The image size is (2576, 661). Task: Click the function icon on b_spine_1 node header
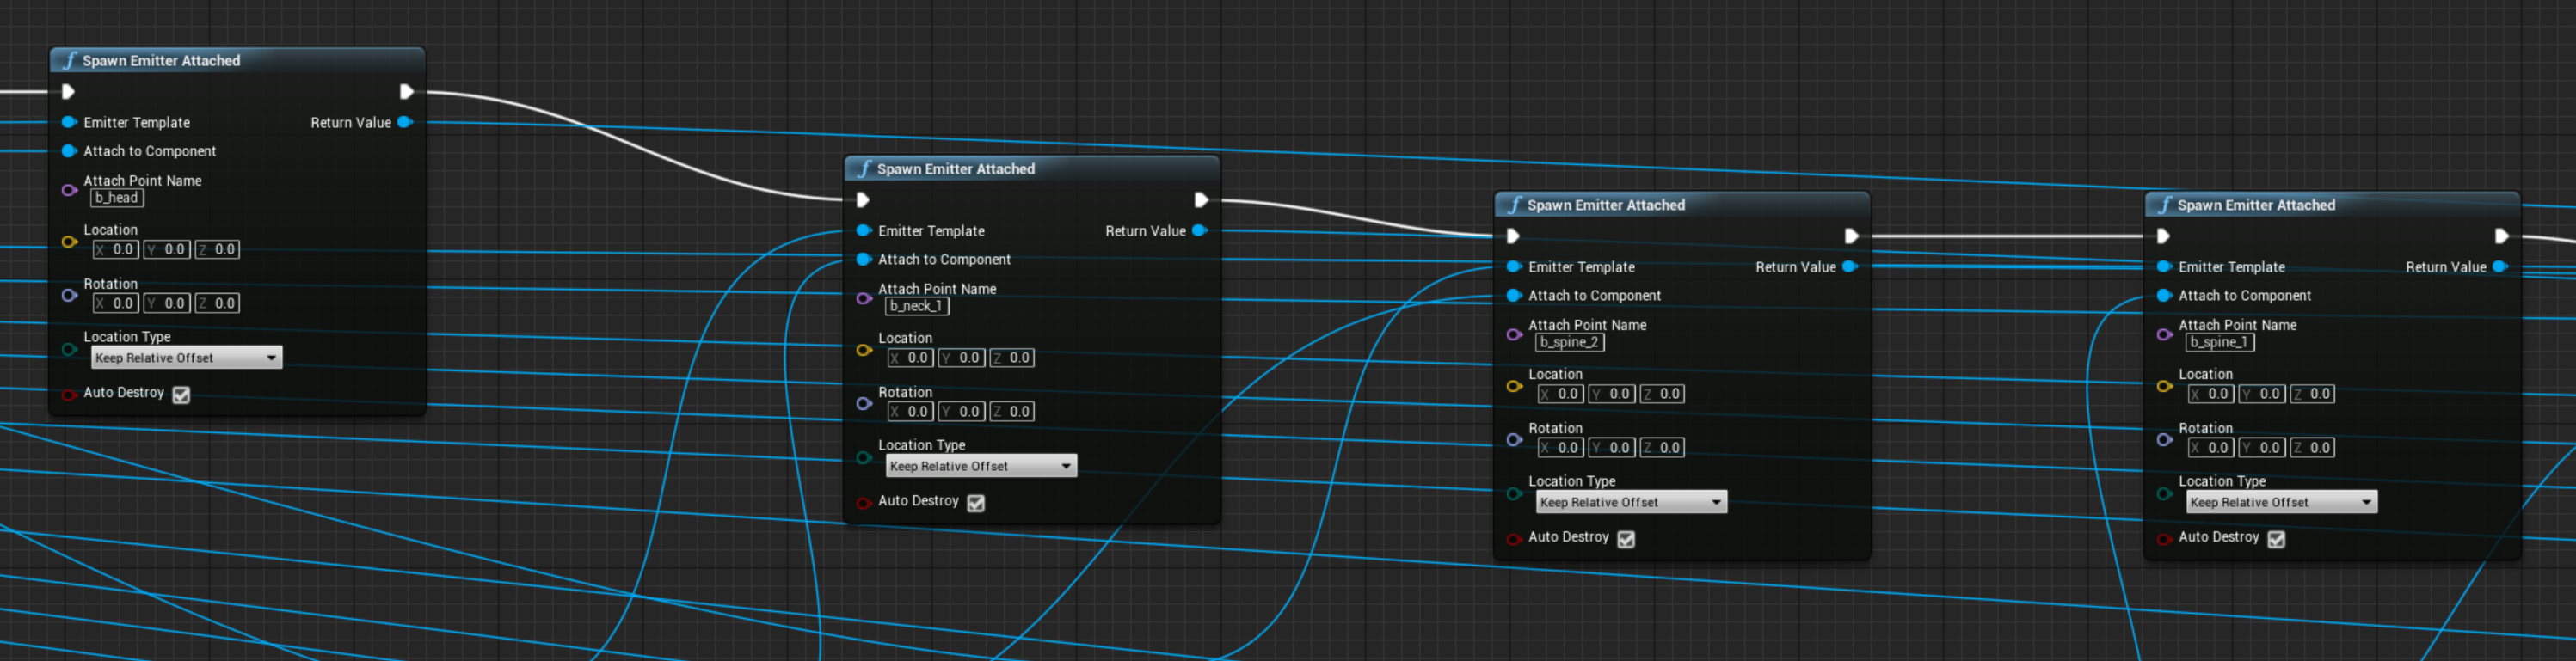pos(2164,205)
